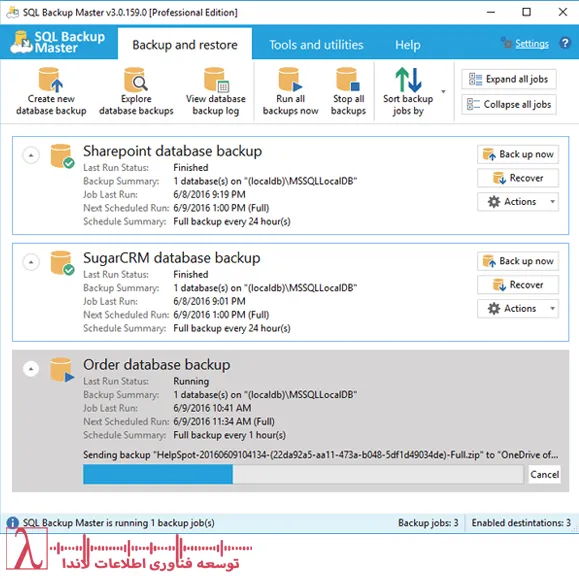
Task: Click SugarCRM job database status icon
Action: (x=62, y=263)
